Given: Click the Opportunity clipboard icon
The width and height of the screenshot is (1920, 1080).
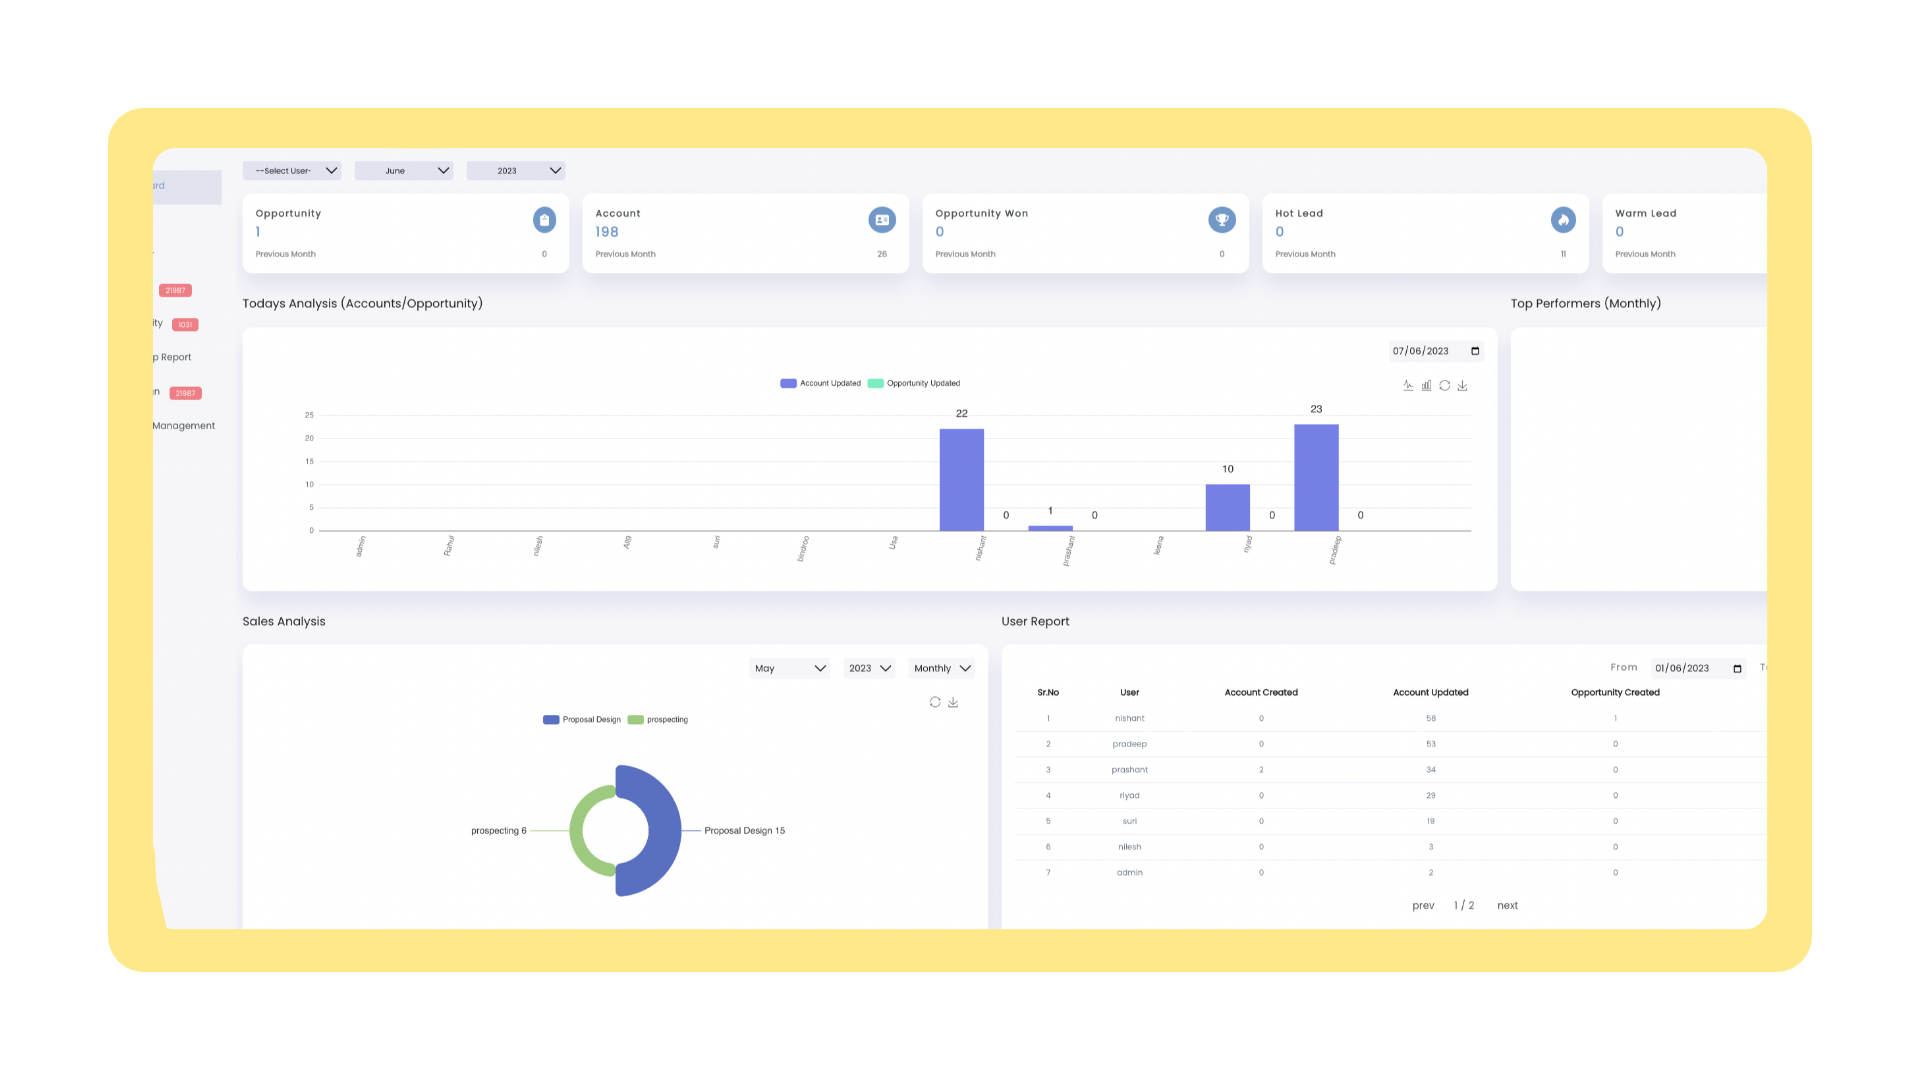Looking at the screenshot, I should [x=544, y=219].
